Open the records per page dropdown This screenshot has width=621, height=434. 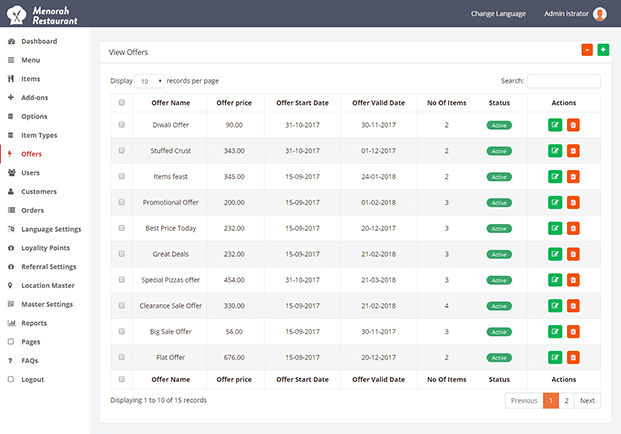point(150,81)
